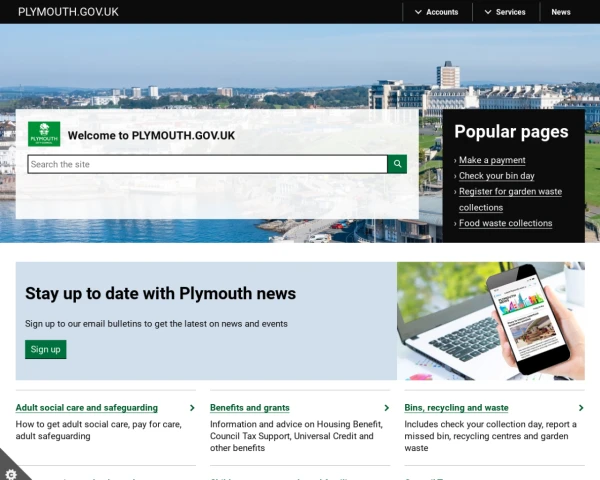Click the arrow beside Adult social care
Screen dimensions: 600x480
(x=192, y=408)
